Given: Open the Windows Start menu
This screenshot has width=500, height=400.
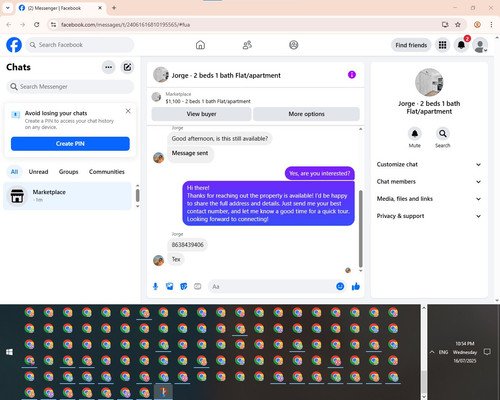Looking at the screenshot, I should [x=9, y=352].
